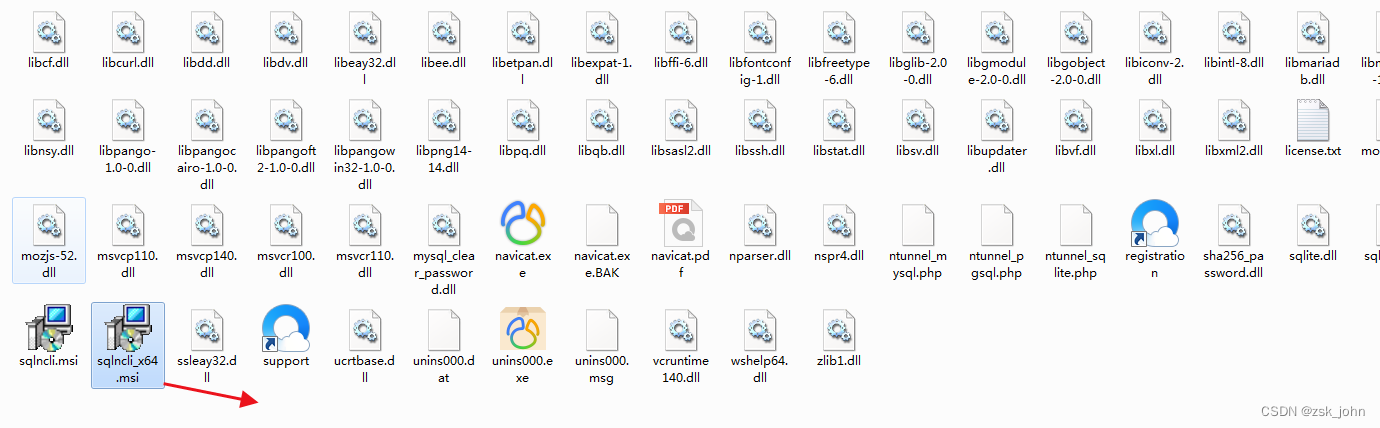
Task: Select the libgmodule-2.0-0.dll file icon
Action: pyautogui.click(x=996, y=30)
